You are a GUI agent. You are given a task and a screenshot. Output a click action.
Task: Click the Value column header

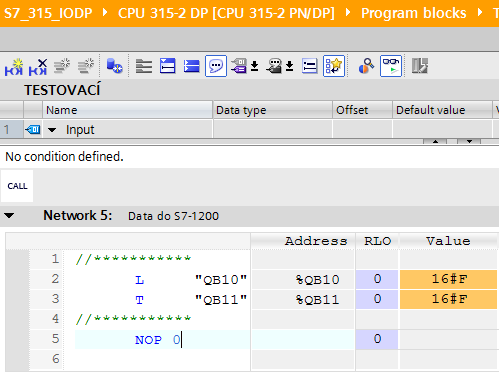(x=448, y=241)
